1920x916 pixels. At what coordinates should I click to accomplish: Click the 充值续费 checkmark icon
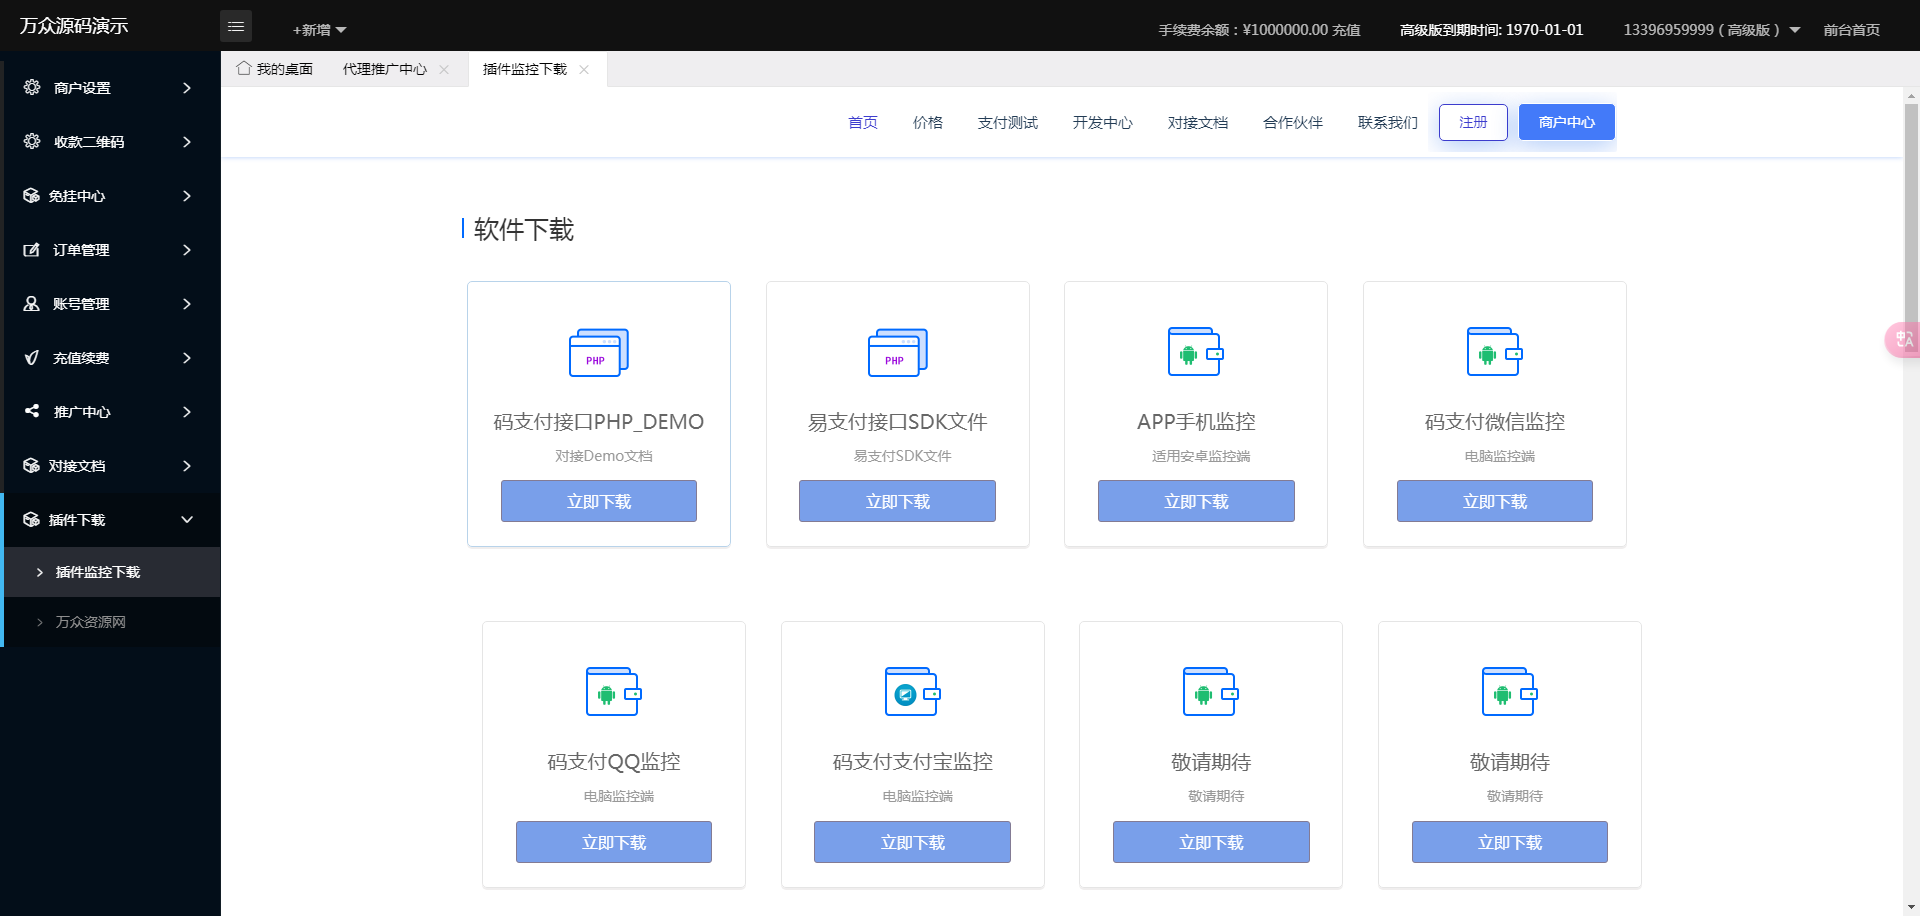coord(31,358)
